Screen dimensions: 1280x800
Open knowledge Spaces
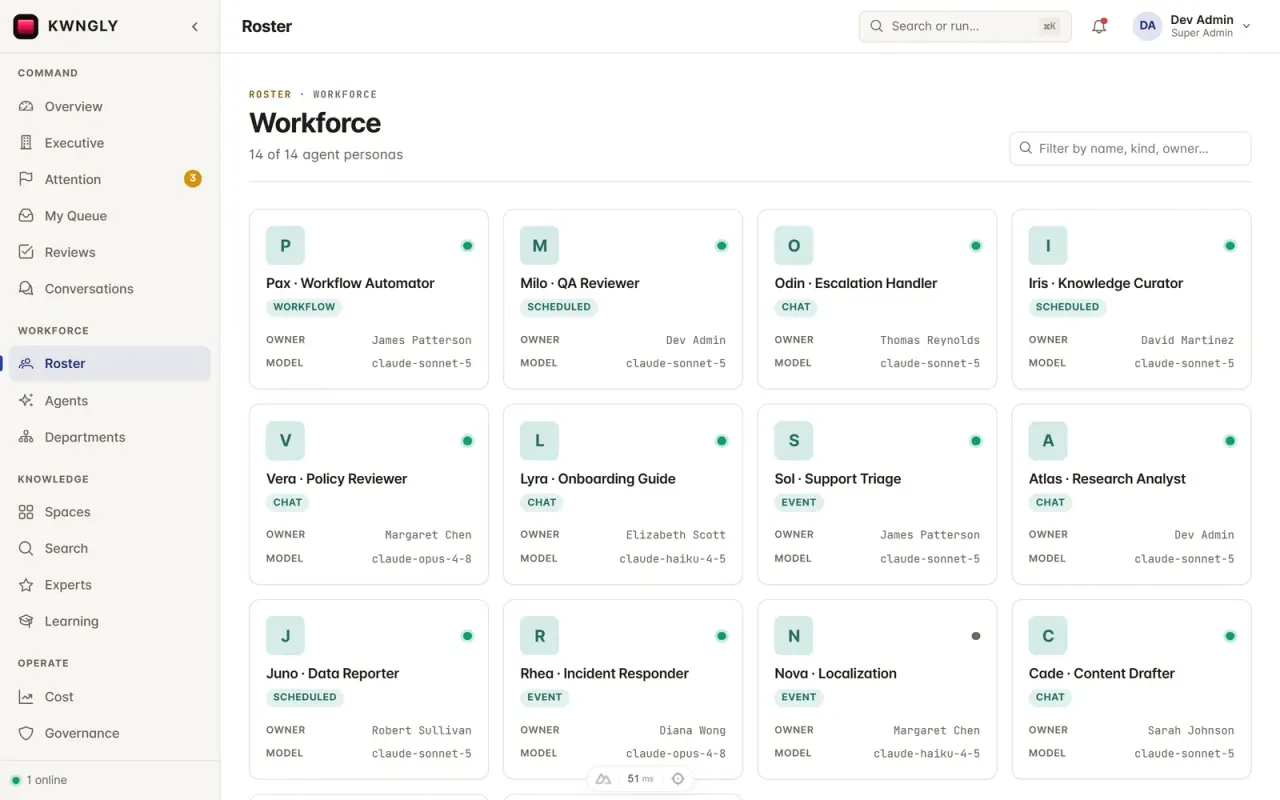[110, 512]
